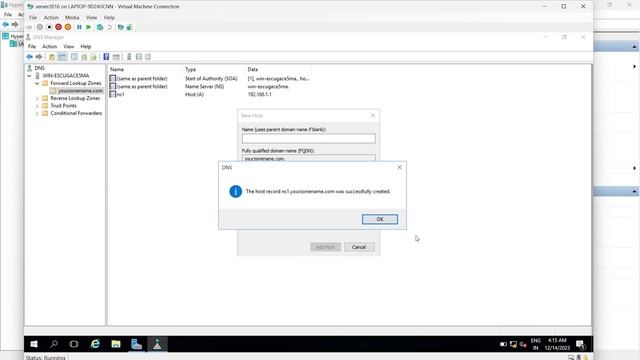This screenshot has width=640, height=360.
Task: Refresh the DNS Manager view
Action: pos(84,57)
